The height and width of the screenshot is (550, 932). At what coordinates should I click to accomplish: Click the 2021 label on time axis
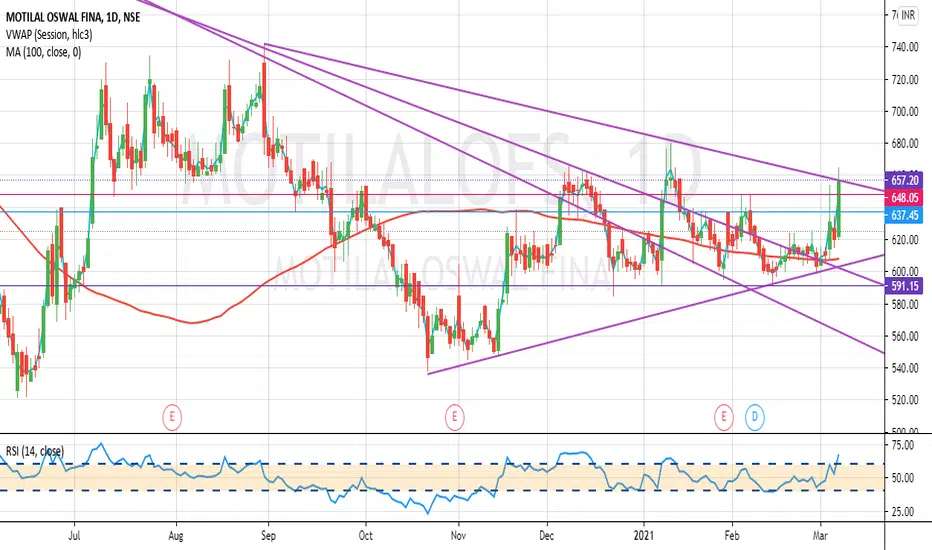[644, 536]
